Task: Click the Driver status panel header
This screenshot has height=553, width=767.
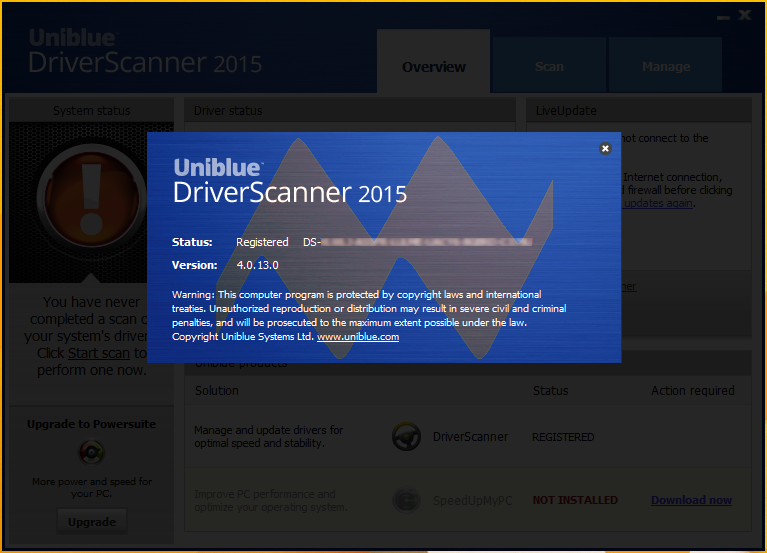Action: click(x=350, y=111)
